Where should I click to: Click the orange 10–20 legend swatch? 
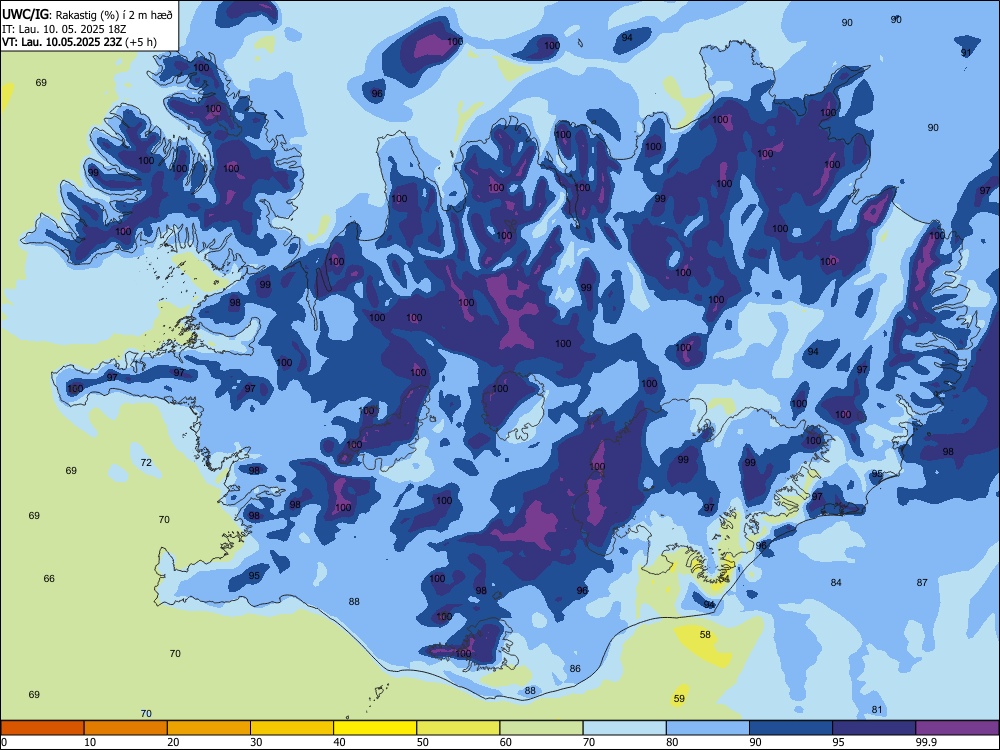(x=126, y=728)
